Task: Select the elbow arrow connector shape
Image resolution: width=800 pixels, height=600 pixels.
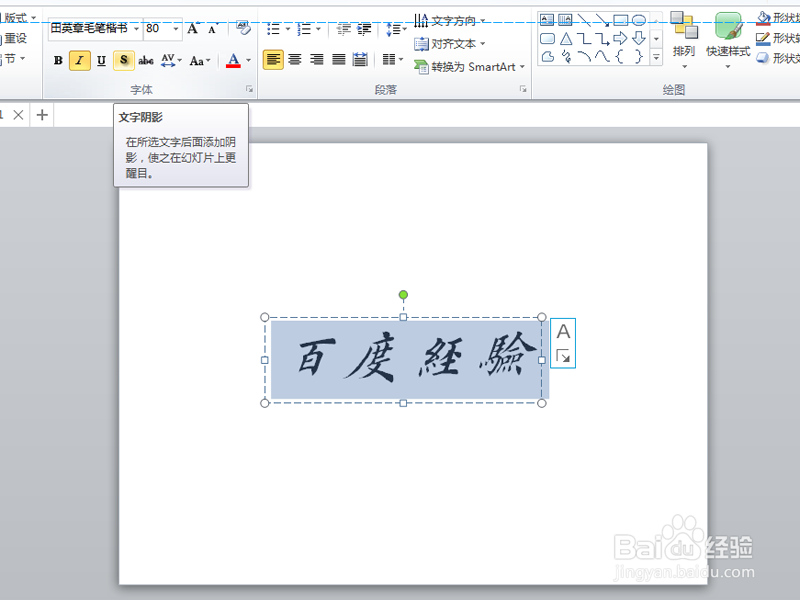Action: coord(602,39)
